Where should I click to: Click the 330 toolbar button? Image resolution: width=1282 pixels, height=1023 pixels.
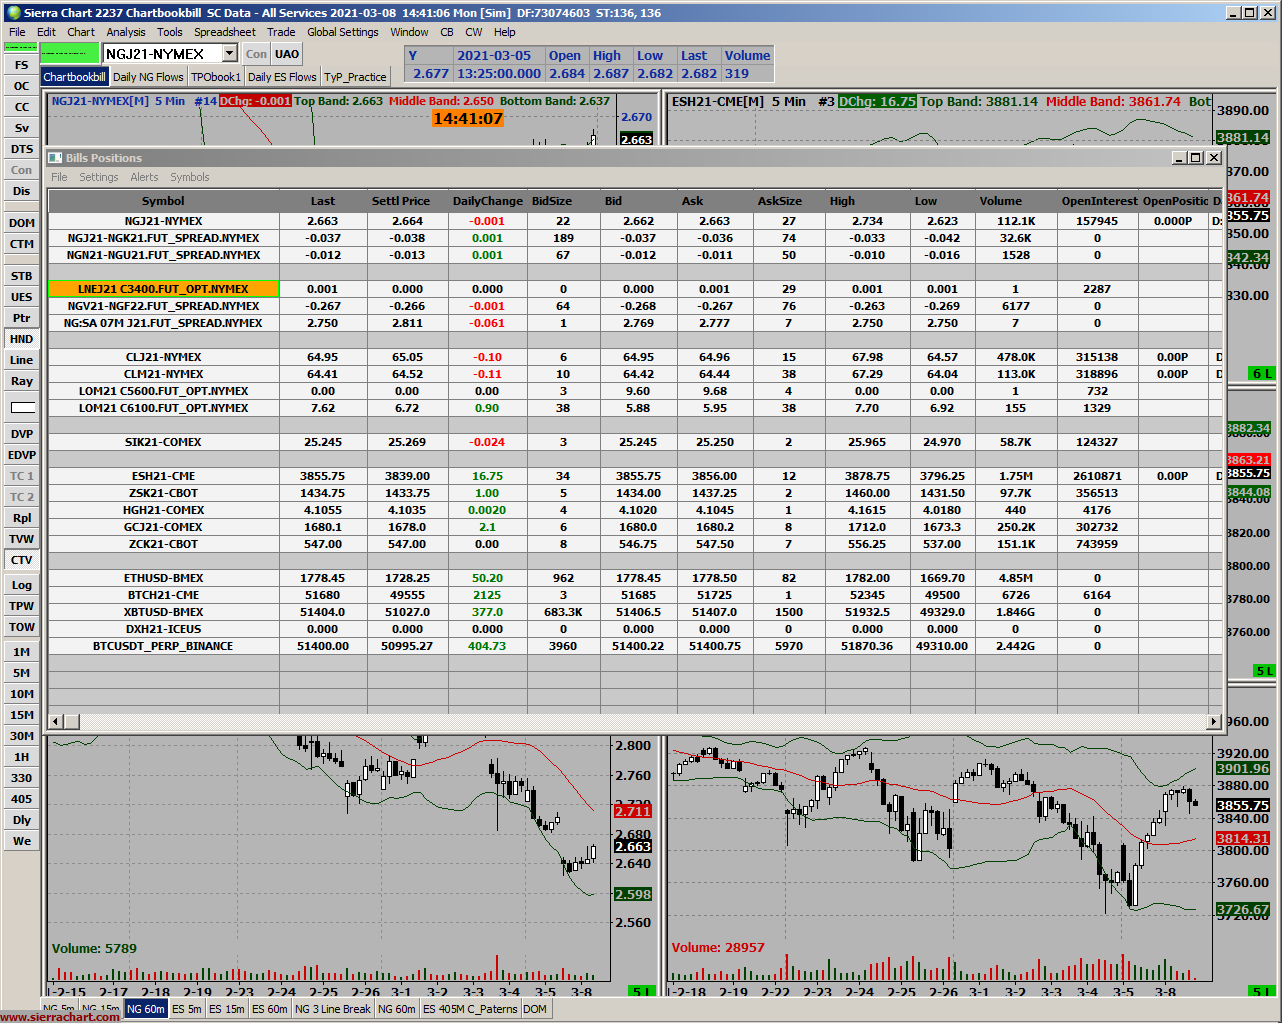click(x=22, y=778)
